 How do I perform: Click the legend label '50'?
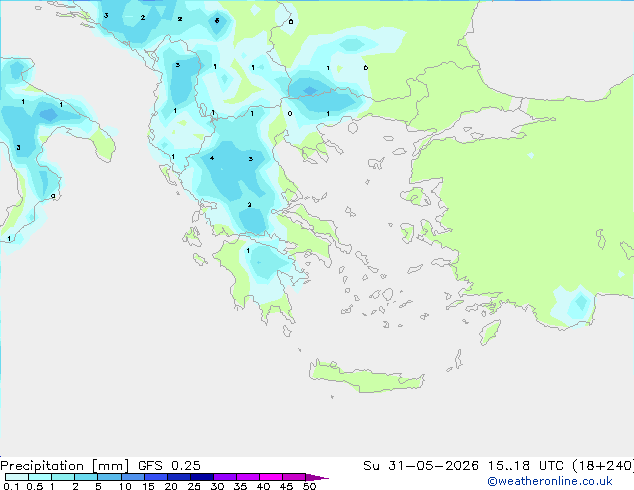point(309,486)
